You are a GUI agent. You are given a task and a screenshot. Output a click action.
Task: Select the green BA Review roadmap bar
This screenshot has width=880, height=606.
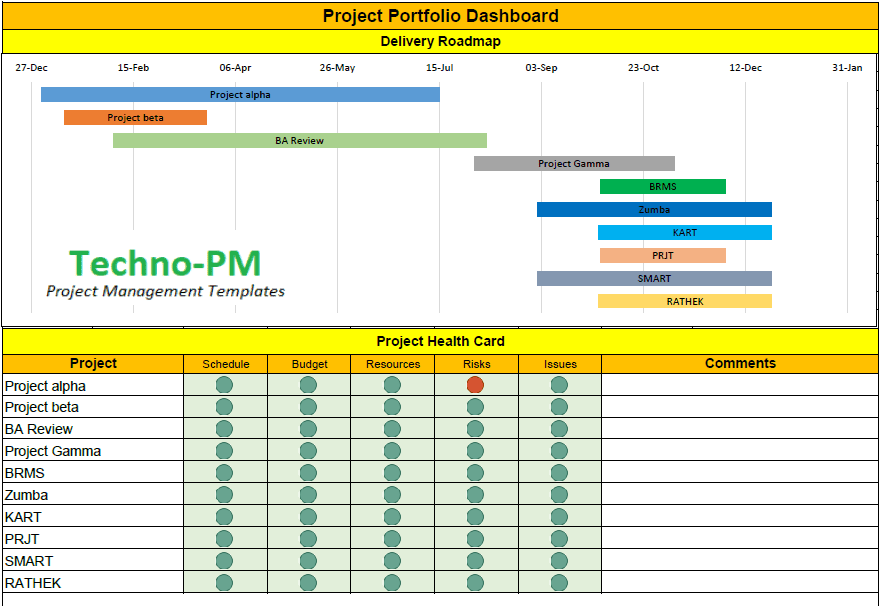point(299,141)
